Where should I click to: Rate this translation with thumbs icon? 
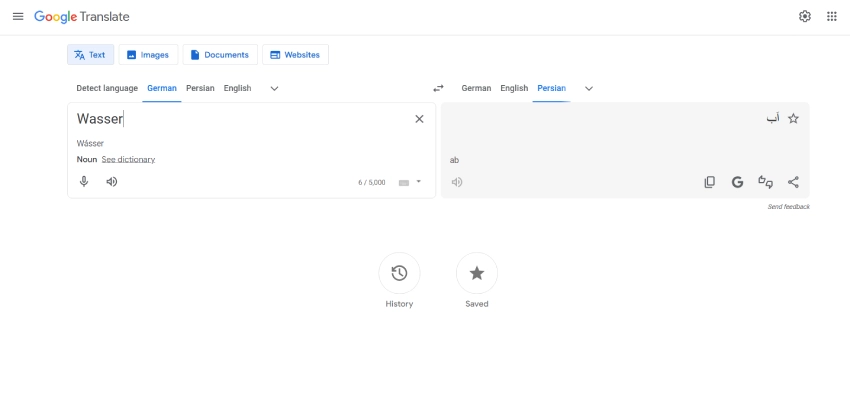point(765,182)
